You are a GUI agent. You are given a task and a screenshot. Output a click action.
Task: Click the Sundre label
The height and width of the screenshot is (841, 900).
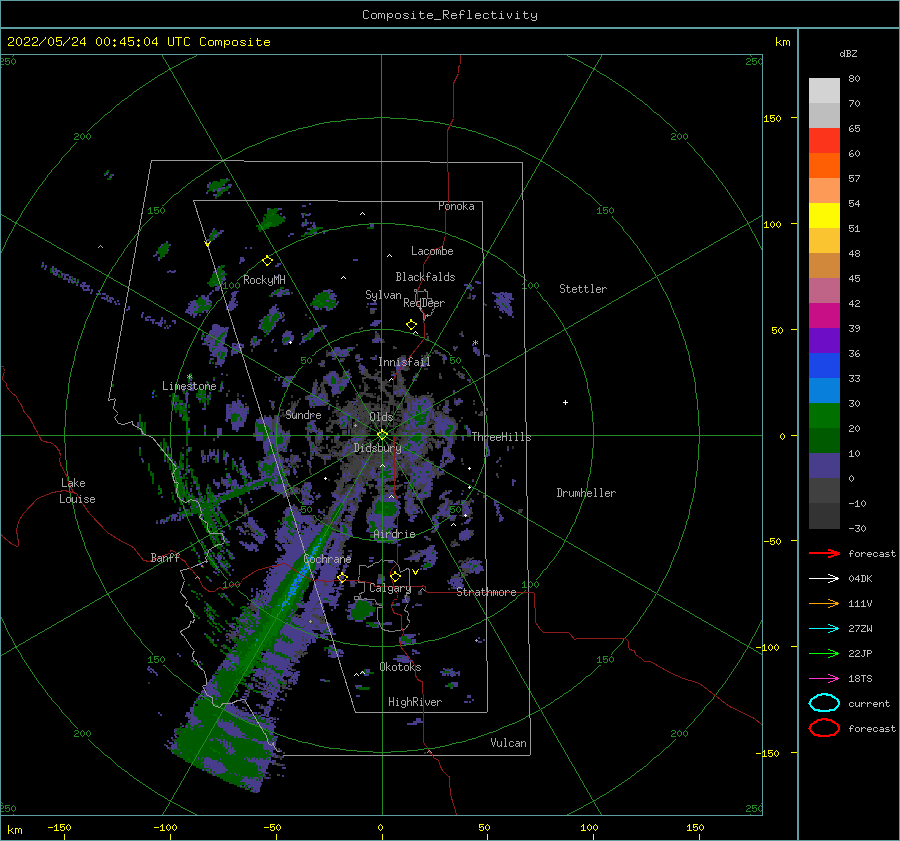303,415
